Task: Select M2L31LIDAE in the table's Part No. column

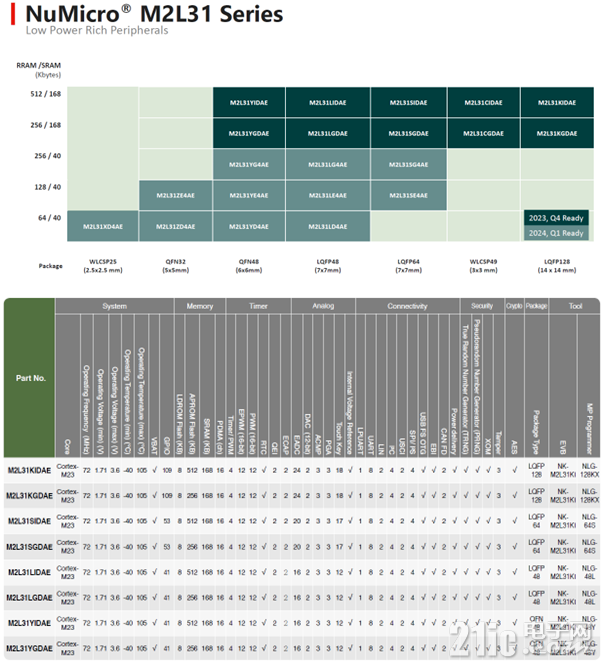Action: click(29, 572)
